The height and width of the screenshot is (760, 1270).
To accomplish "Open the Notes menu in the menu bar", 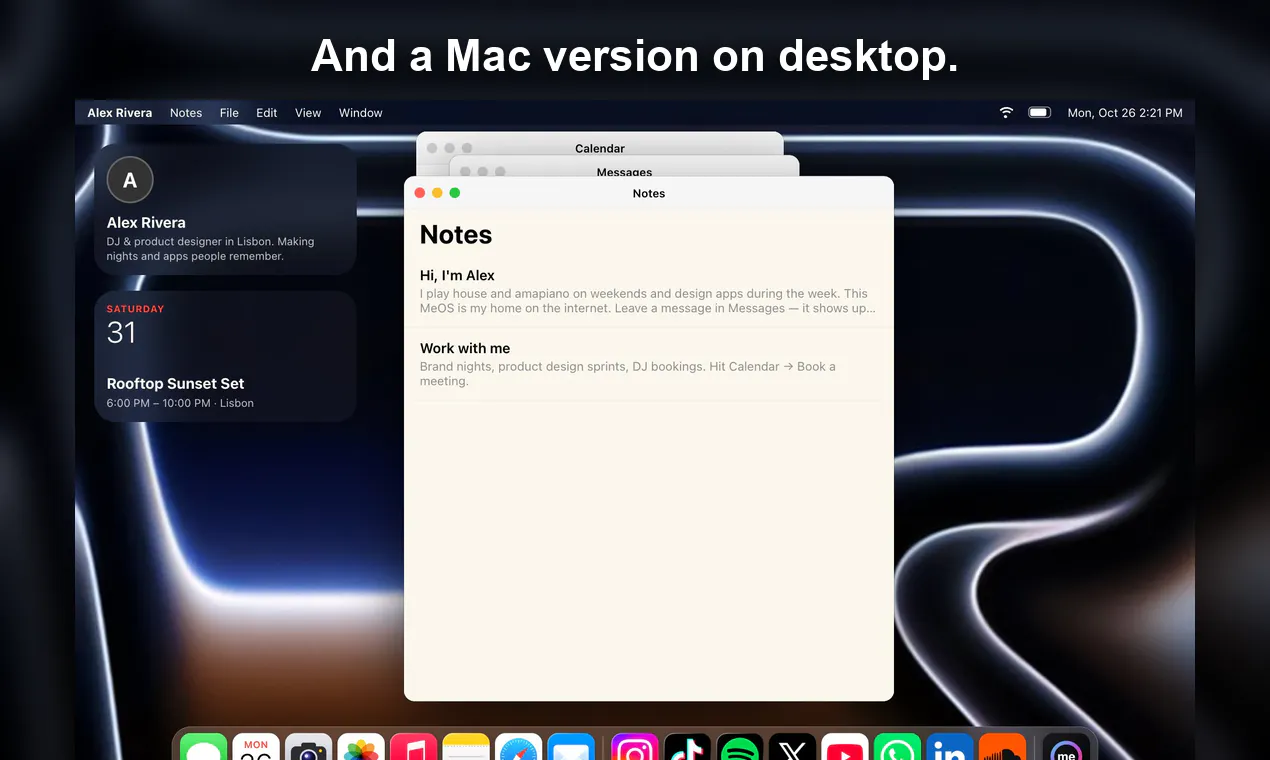I will click(x=186, y=113).
